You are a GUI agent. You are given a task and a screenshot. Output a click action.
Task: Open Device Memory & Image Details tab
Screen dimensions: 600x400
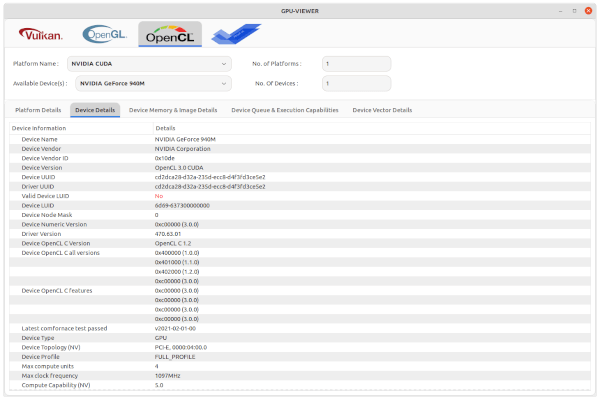click(173, 110)
